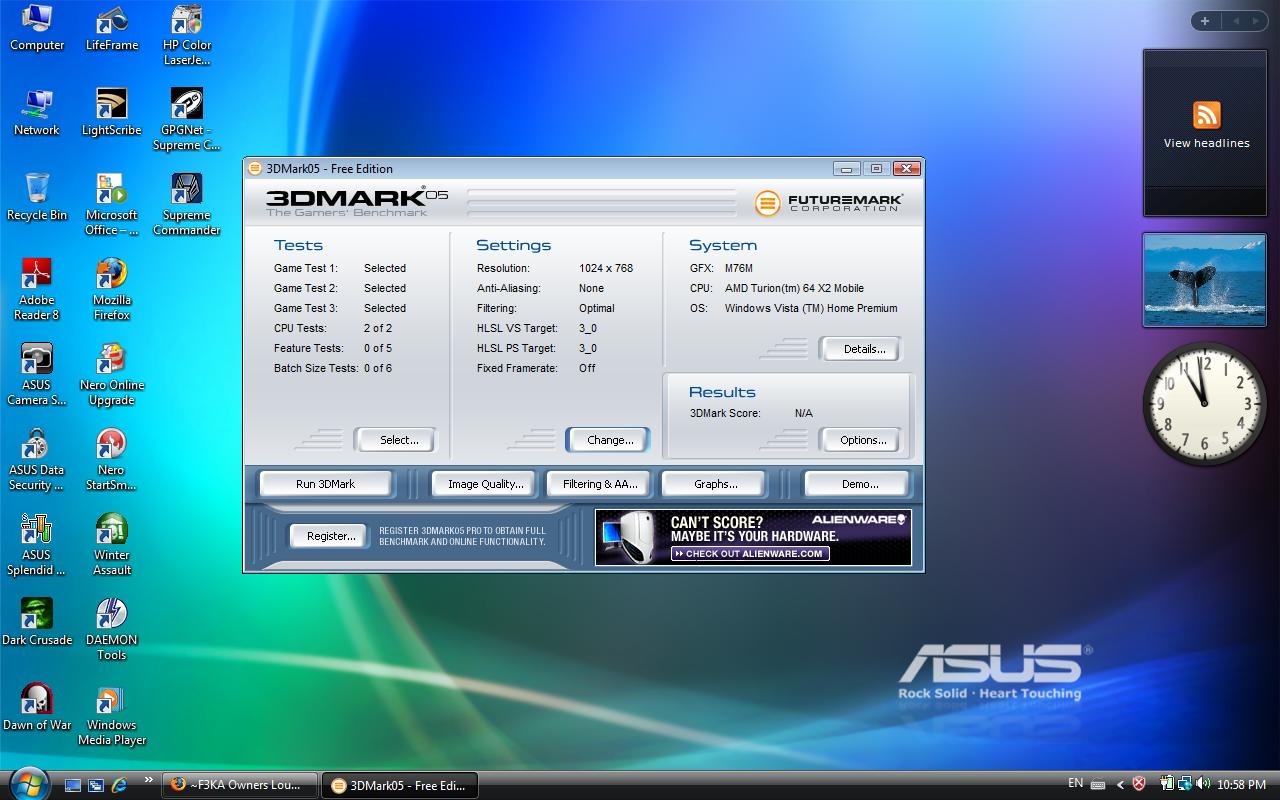
Task: Select the Microsoft Office desktop shortcut
Action: 112,205
